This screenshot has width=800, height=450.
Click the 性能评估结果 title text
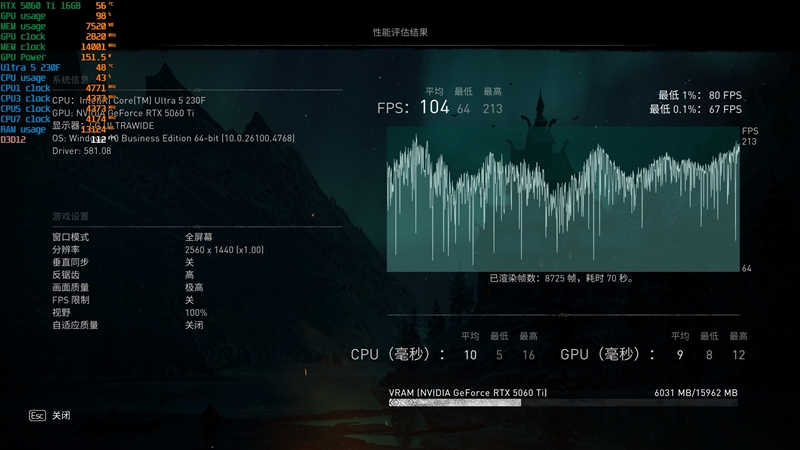[400, 32]
